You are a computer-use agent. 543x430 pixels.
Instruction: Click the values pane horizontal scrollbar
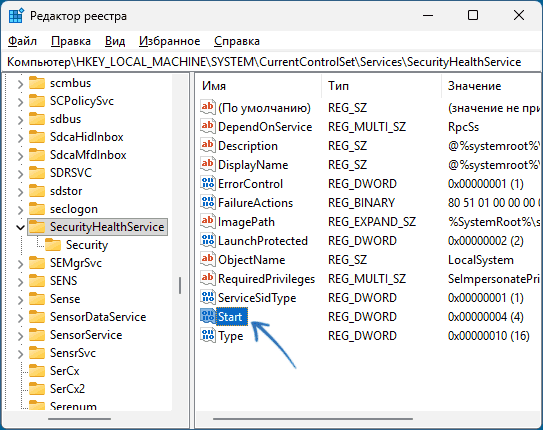click(313, 419)
